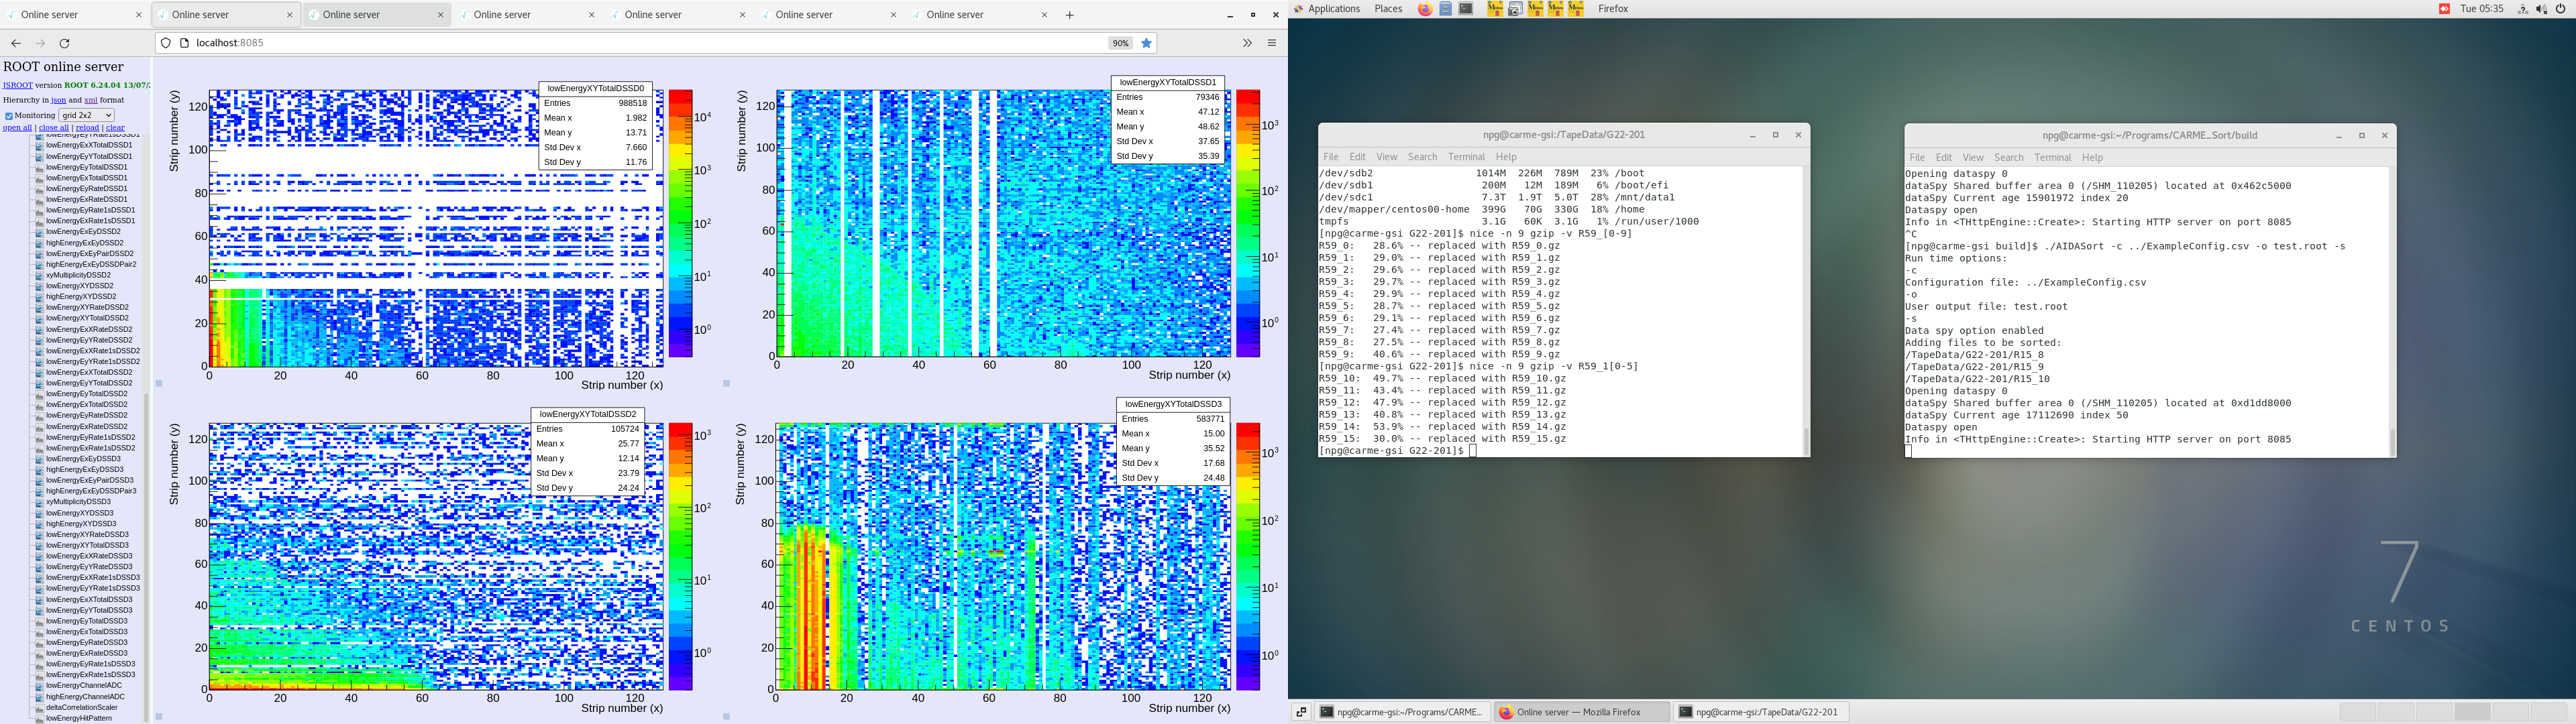
Task: Launch terminal from top panel icon
Action: point(1466,9)
